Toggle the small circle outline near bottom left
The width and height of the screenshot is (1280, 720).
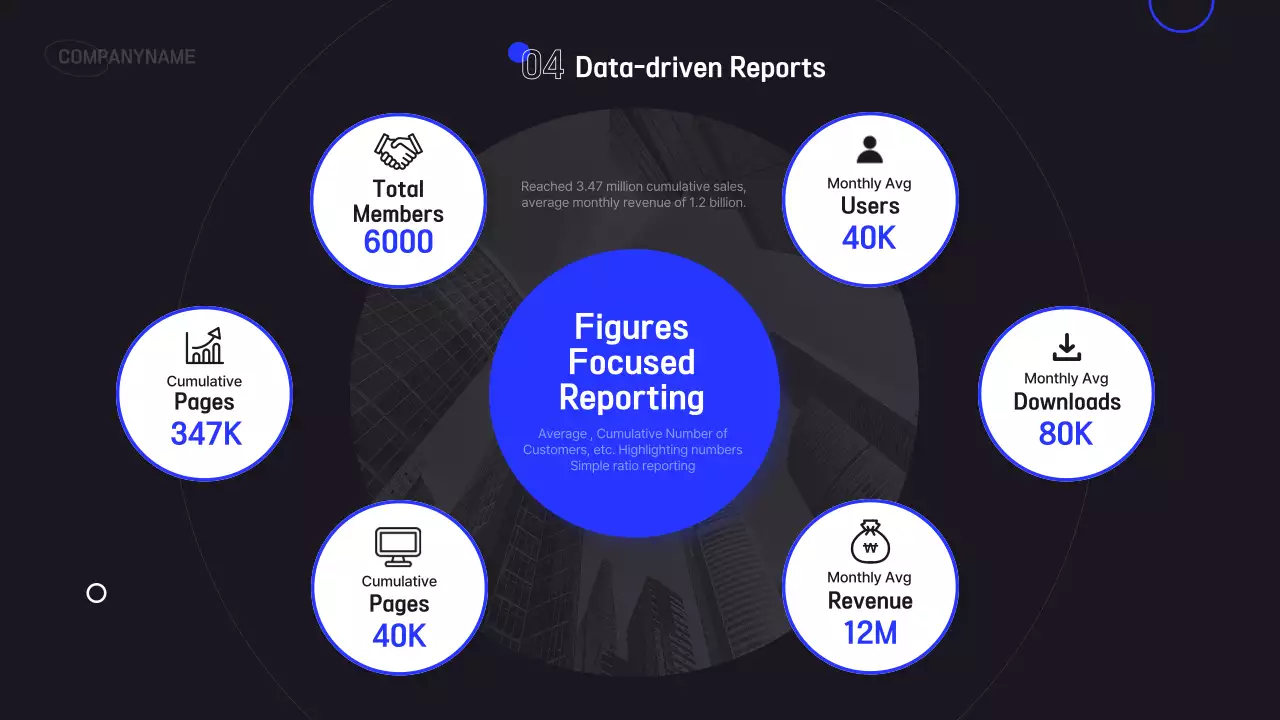pos(96,593)
